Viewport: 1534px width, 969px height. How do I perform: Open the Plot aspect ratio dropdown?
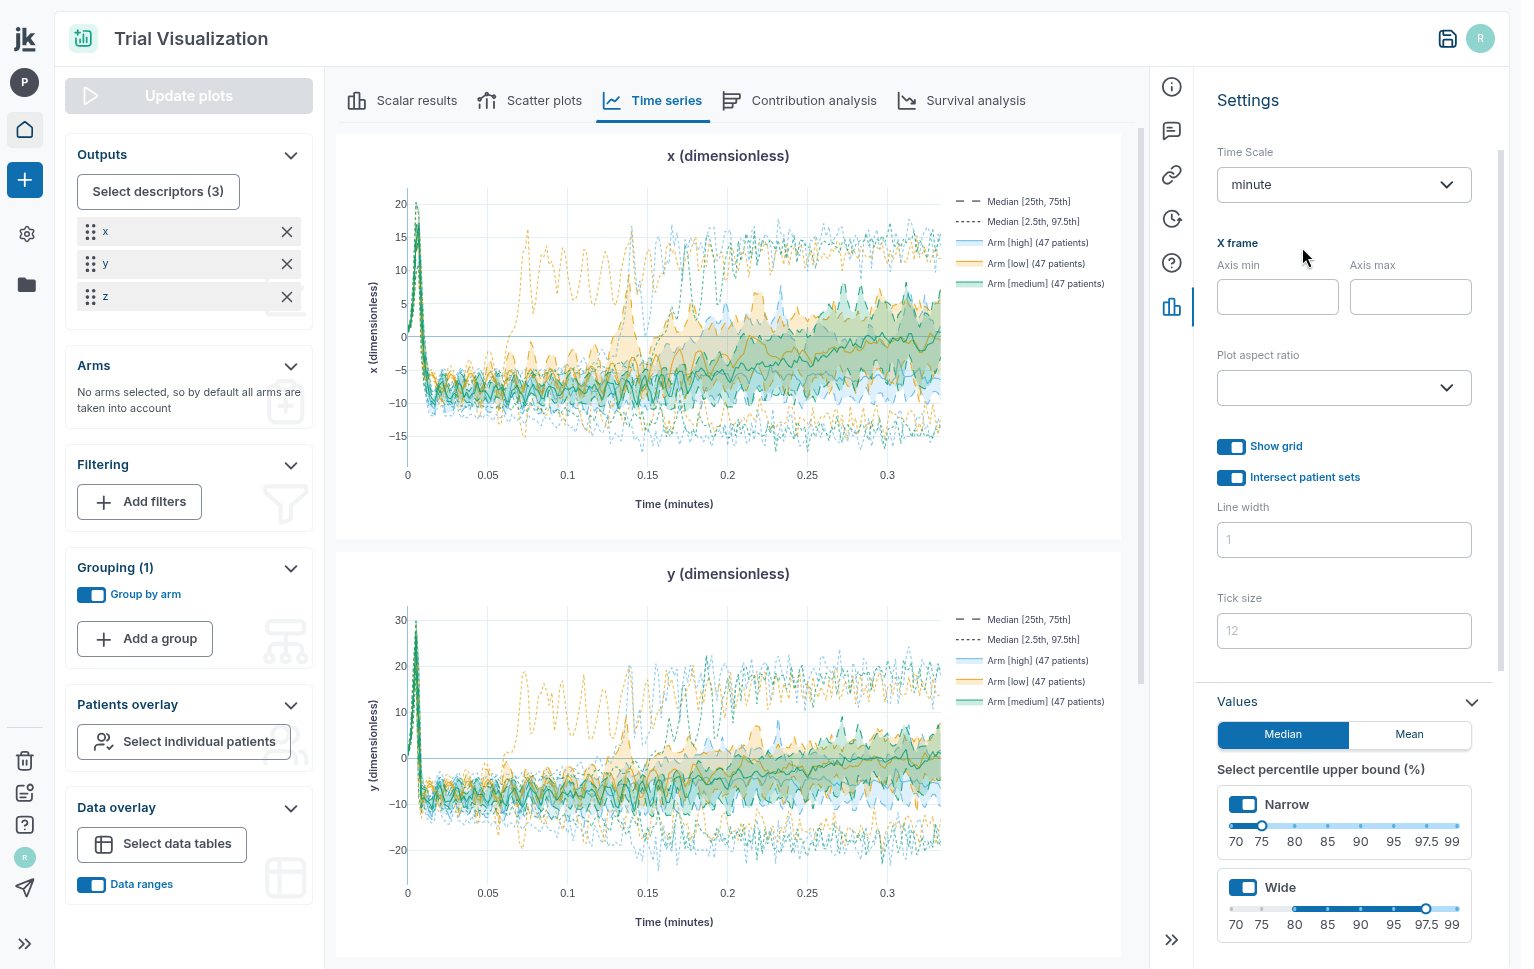(1343, 388)
